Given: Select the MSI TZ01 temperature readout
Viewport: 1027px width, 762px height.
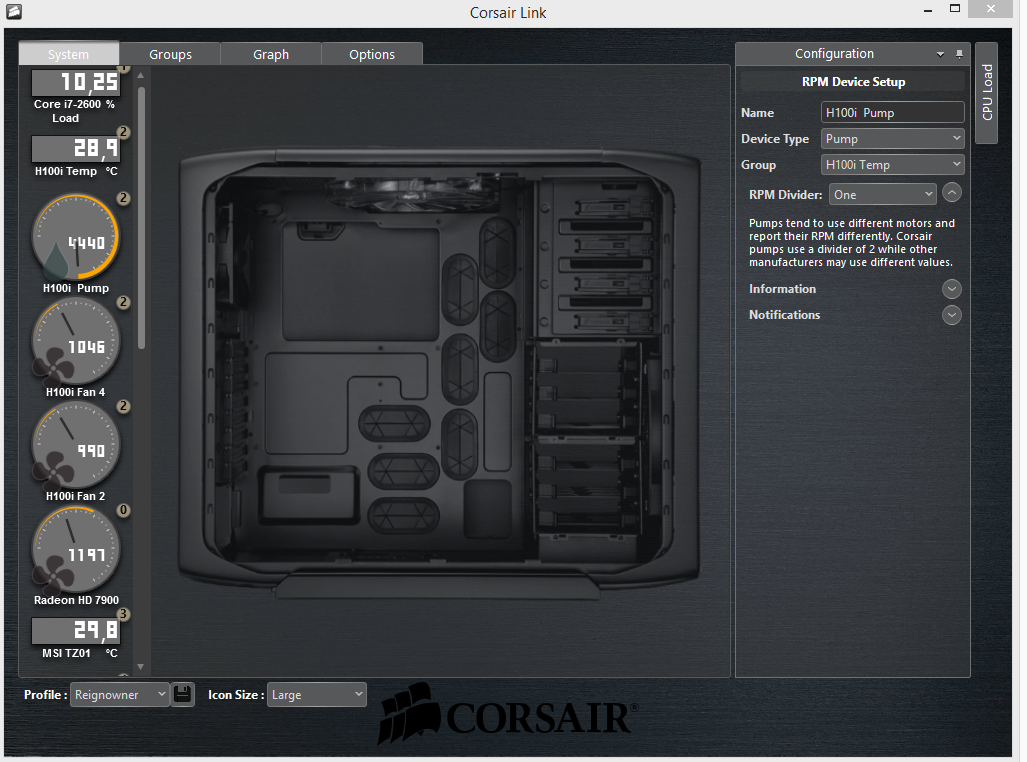Looking at the screenshot, I should click(75, 631).
